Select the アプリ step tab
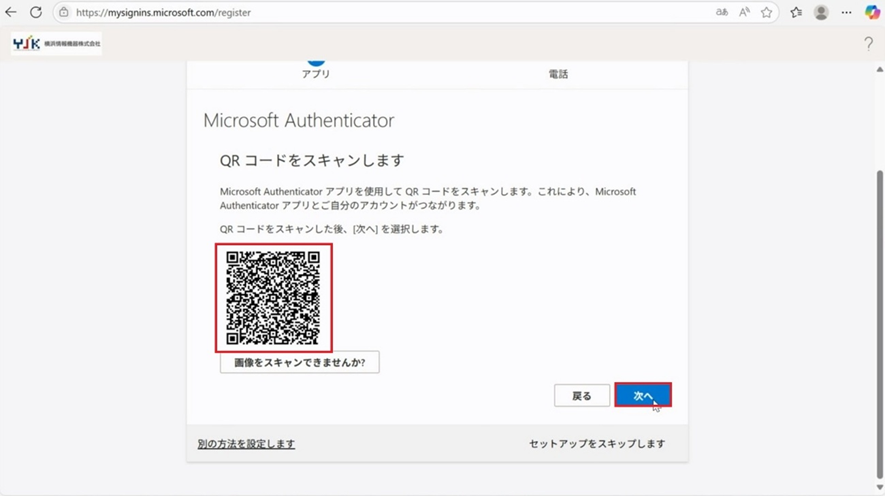Image resolution: width=885 pixels, height=496 pixels. click(x=316, y=73)
